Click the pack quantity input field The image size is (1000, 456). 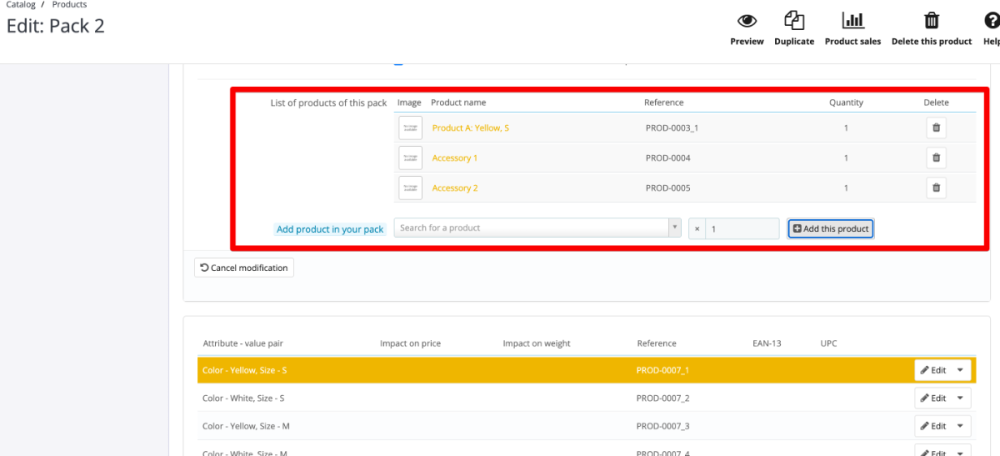(x=742, y=228)
